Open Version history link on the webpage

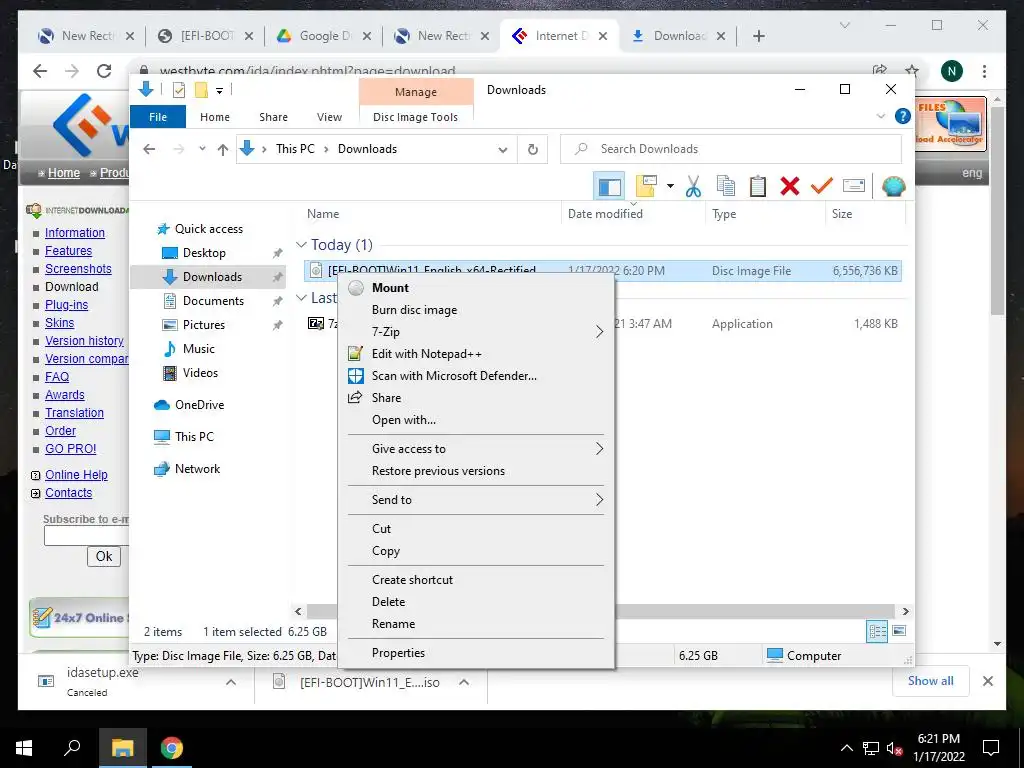(84, 341)
